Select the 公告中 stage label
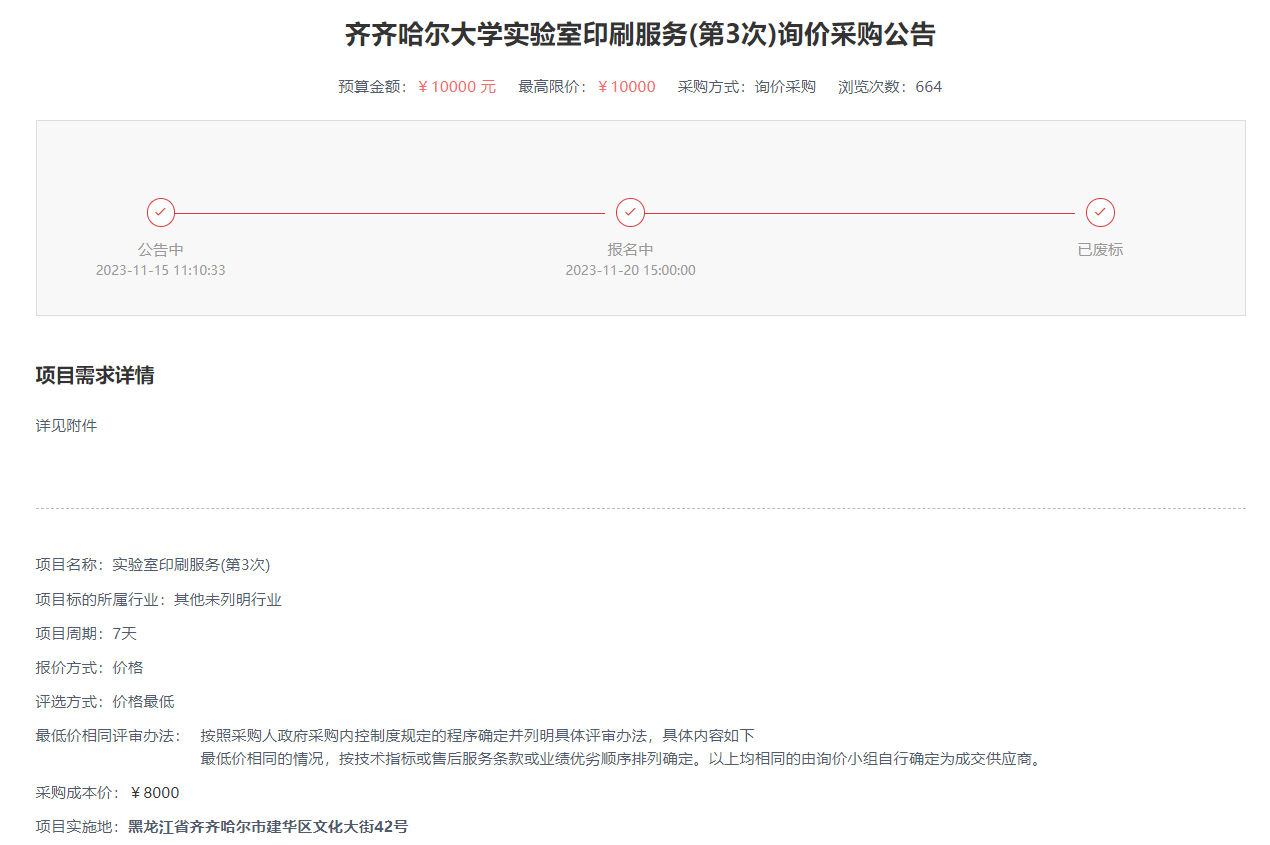The height and width of the screenshot is (845, 1270). (161, 249)
